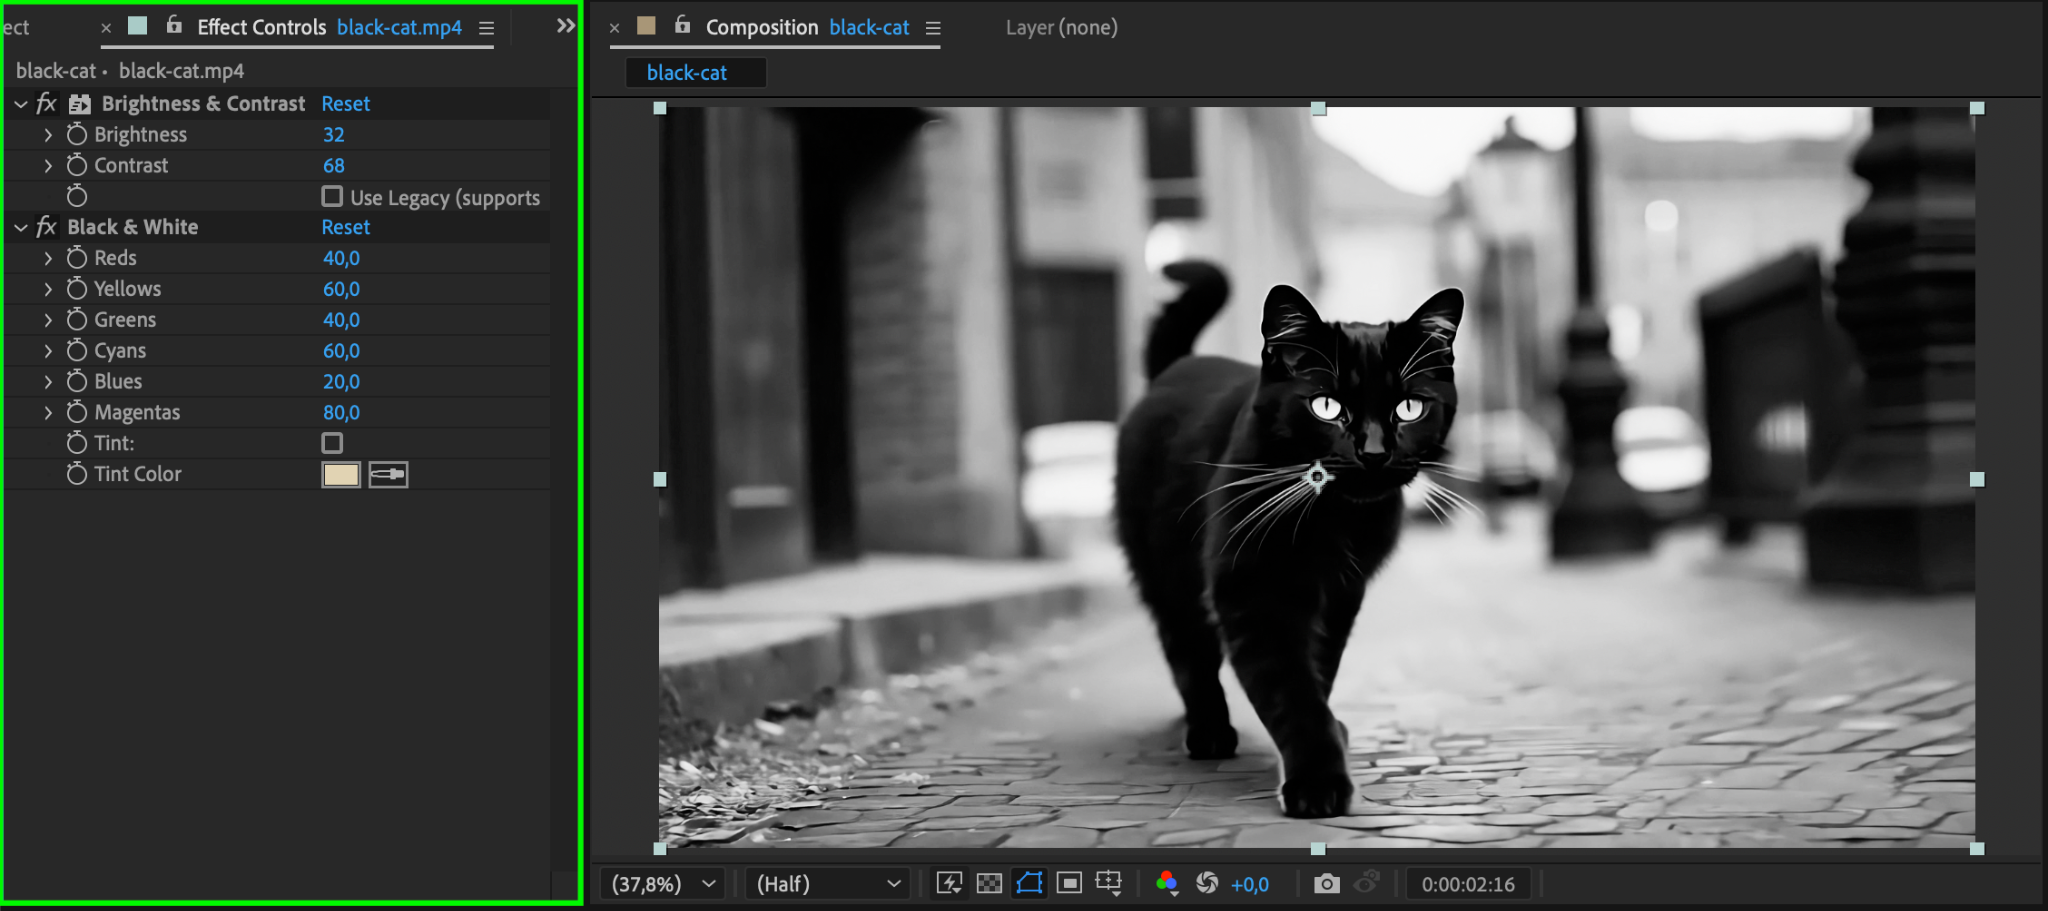
Task: Click the show channel RGB icon
Action: (x=1166, y=883)
